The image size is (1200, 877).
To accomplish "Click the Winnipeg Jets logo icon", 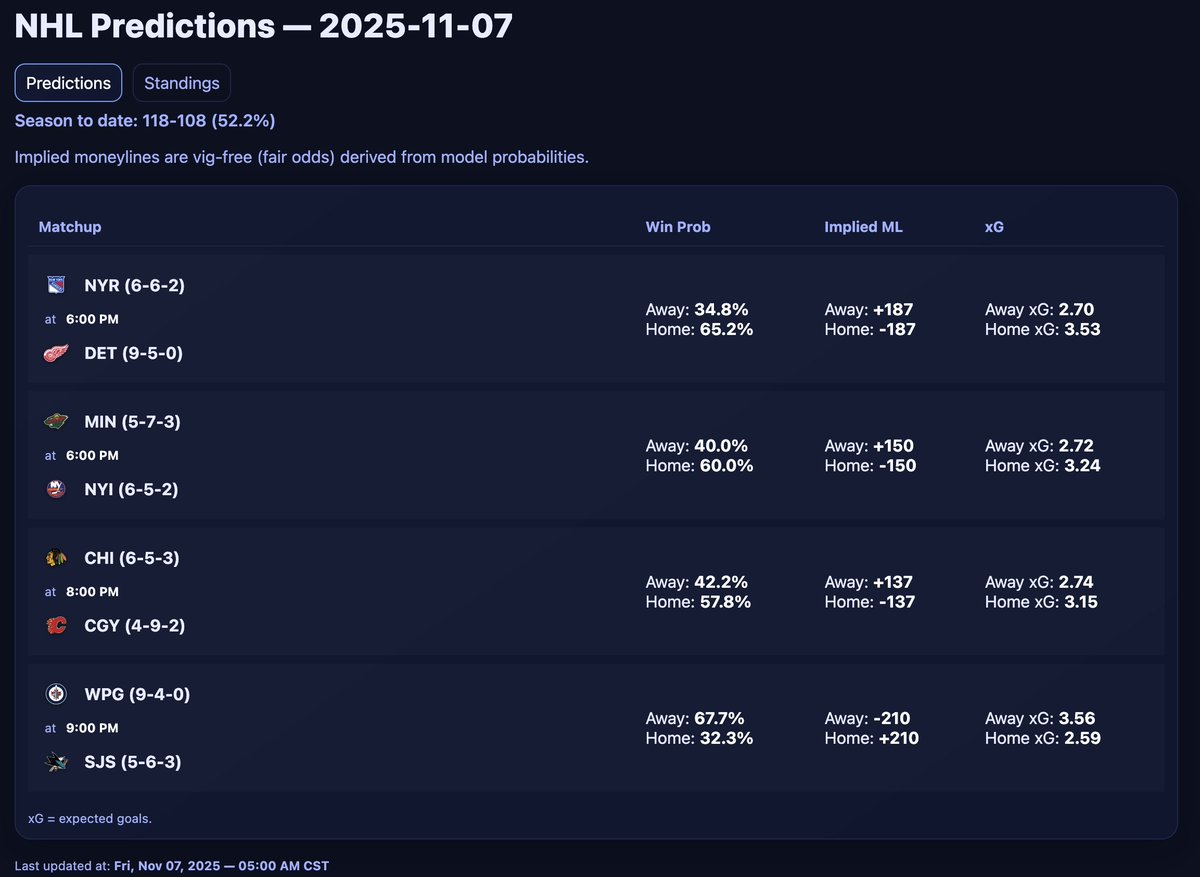I will tap(56, 694).
